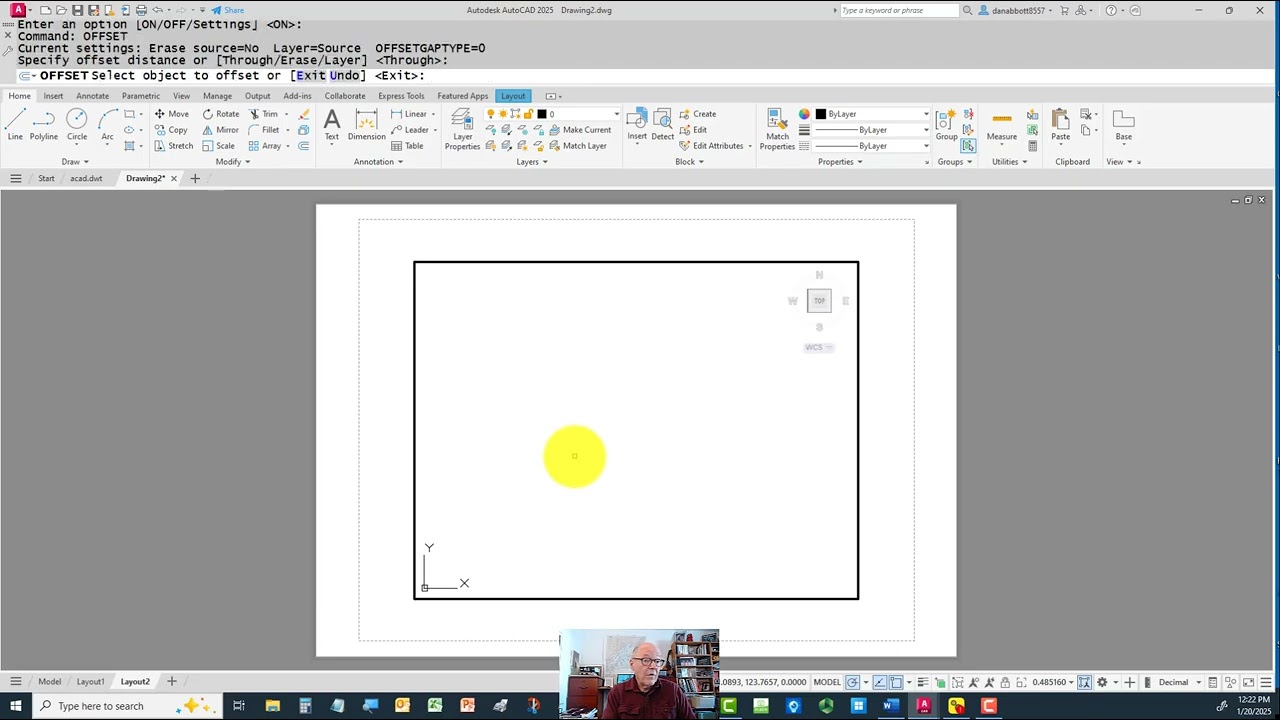Toggle clean screen in status bar
This screenshot has width=1280, height=720.
[x=1248, y=682]
